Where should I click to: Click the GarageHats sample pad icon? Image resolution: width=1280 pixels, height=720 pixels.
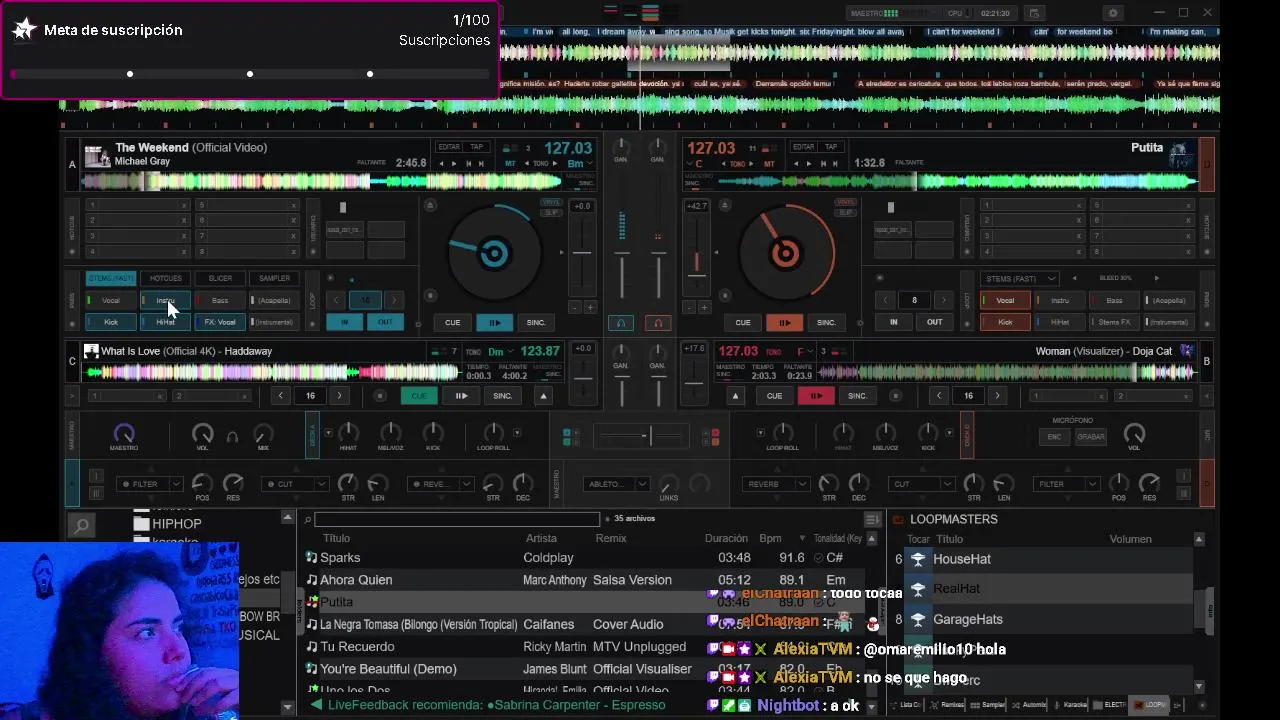(917, 619)
